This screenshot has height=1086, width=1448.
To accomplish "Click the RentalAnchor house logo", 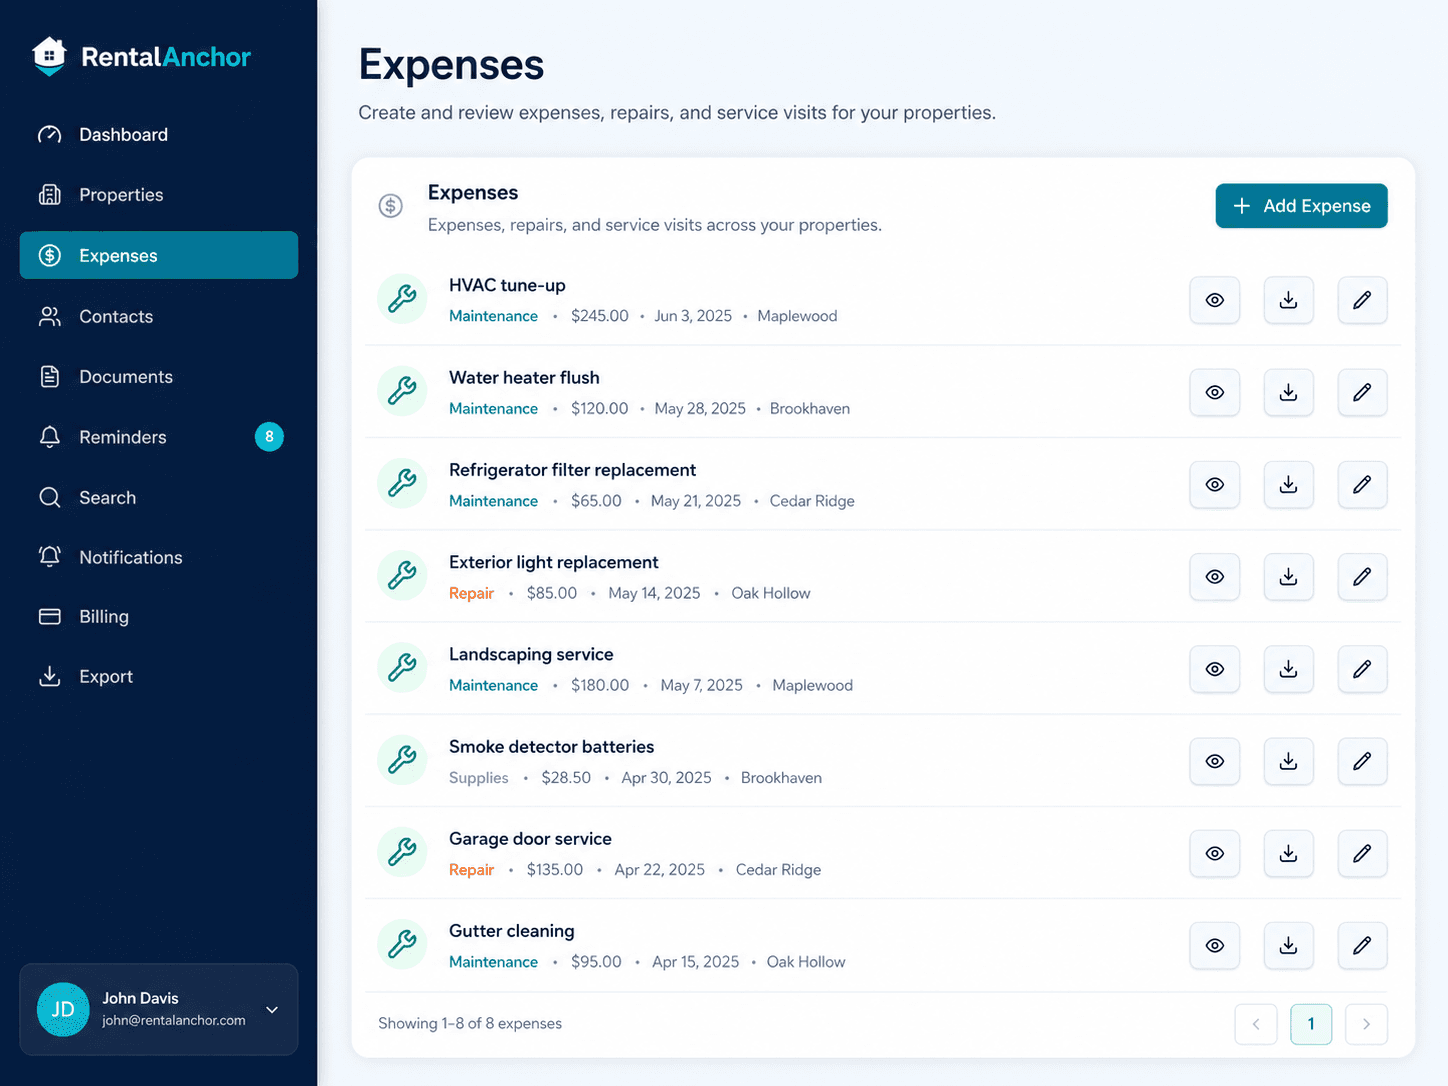I will [49, 56].
